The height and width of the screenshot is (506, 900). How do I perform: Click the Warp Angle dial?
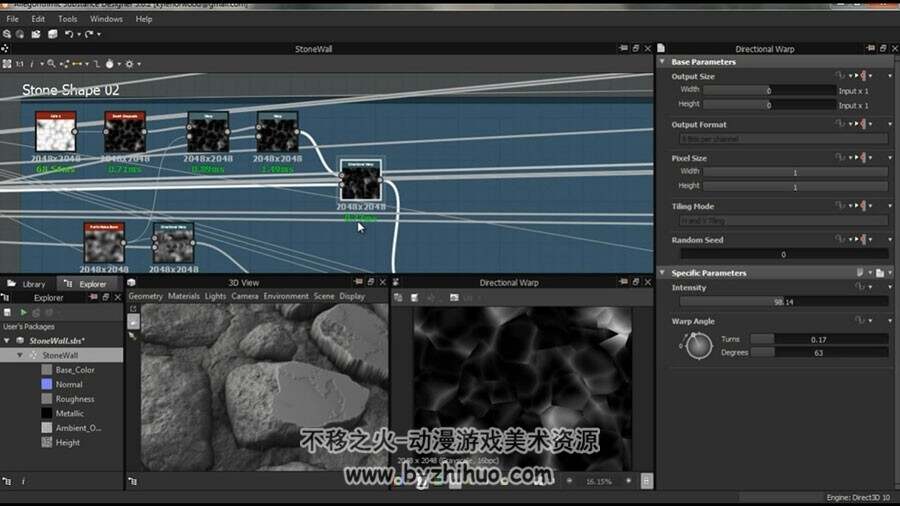[699, 346]
